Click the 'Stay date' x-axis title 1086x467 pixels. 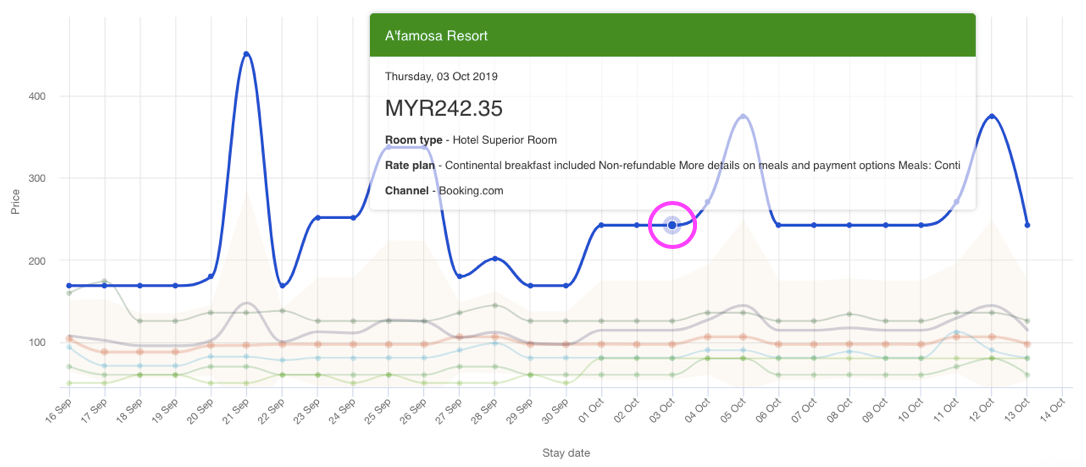pos(566,453)
